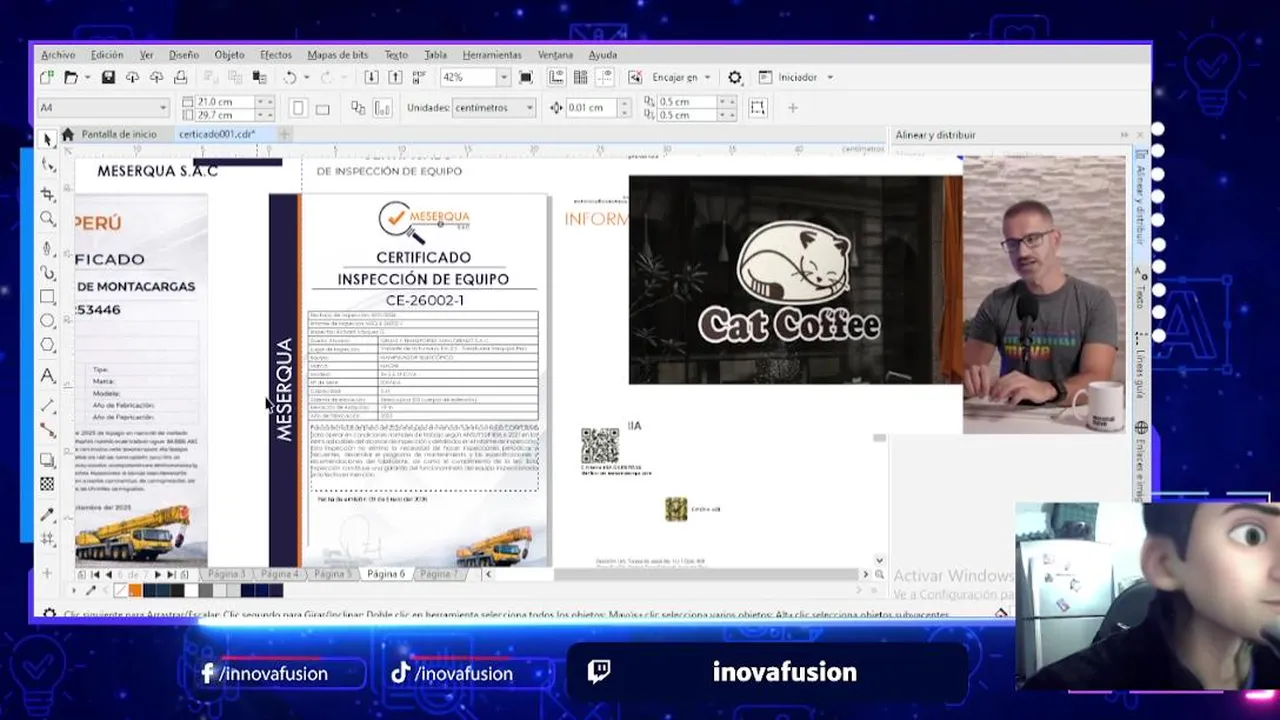Click the orange color swatch in palette
1280x720 pixels.
(x=135, y=590)
